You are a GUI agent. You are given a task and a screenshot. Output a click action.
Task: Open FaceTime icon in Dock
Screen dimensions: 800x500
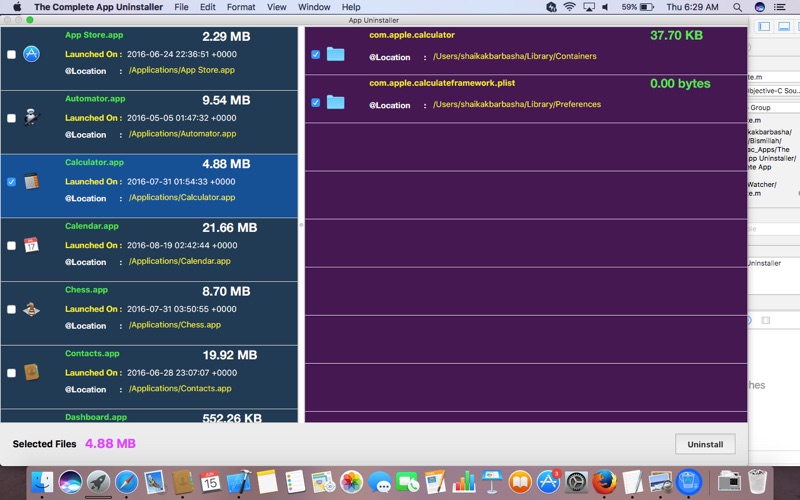click(407, 482)
